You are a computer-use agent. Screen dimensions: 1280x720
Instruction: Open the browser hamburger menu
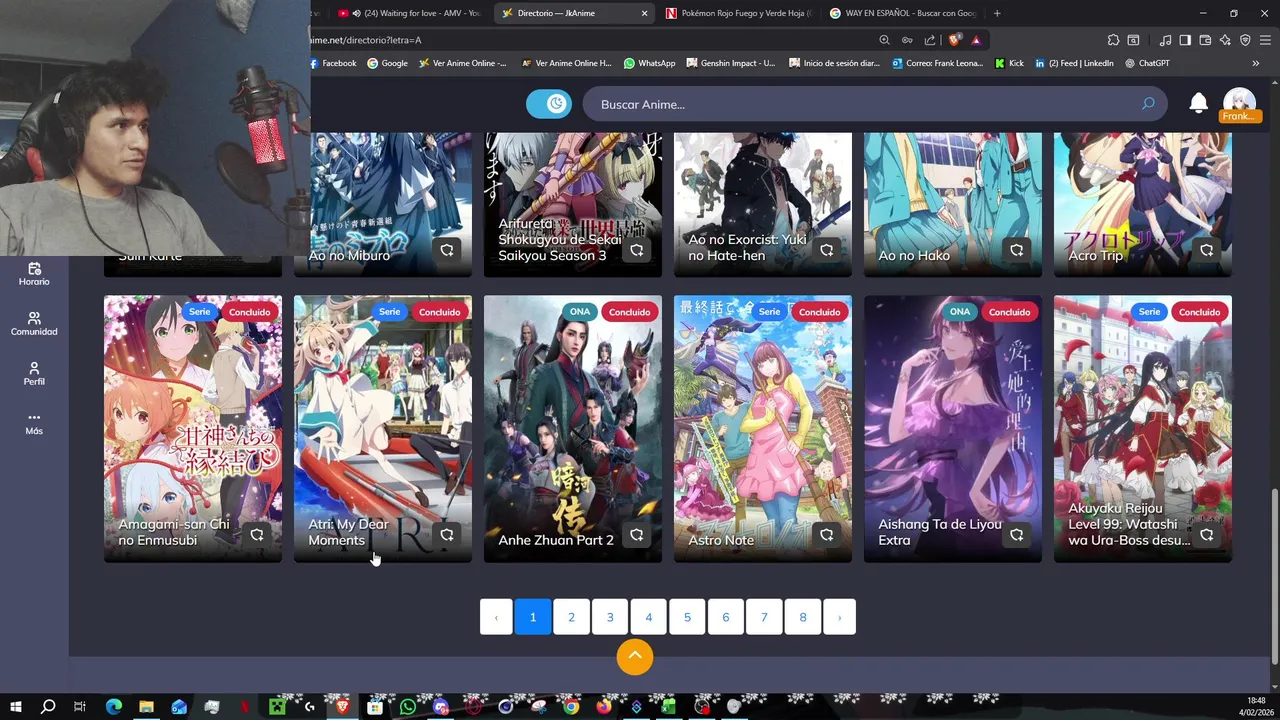click(x=1264, y=40)
